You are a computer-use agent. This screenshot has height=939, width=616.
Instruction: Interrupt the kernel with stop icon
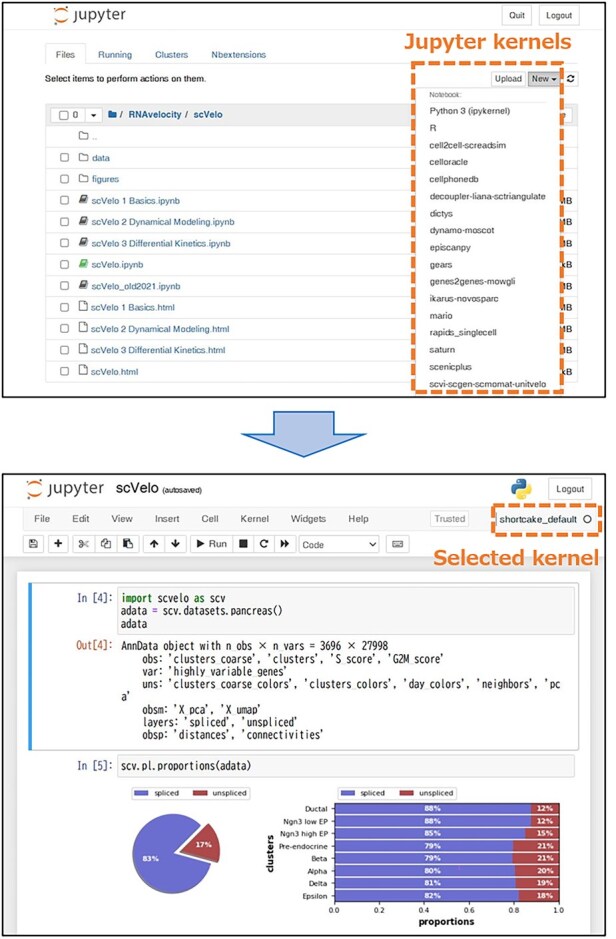[x=243, y=544]
